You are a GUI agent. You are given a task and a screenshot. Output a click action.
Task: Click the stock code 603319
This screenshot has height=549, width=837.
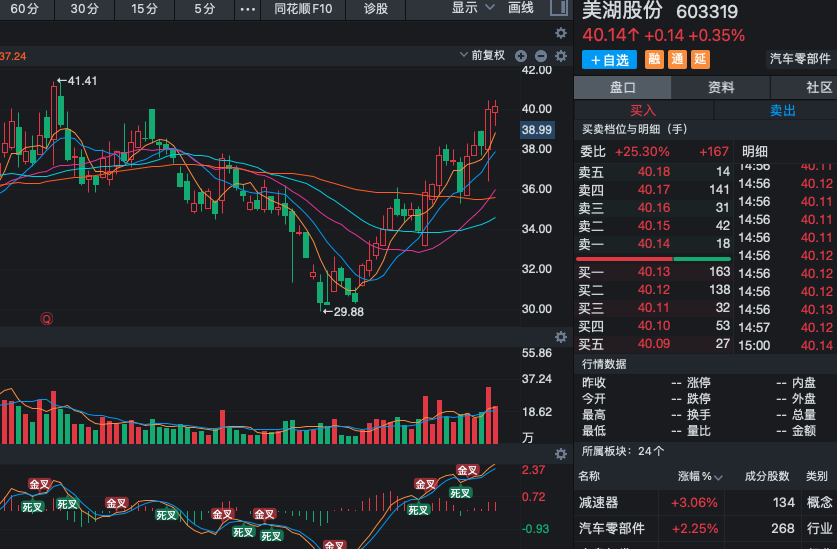(707, 12)
